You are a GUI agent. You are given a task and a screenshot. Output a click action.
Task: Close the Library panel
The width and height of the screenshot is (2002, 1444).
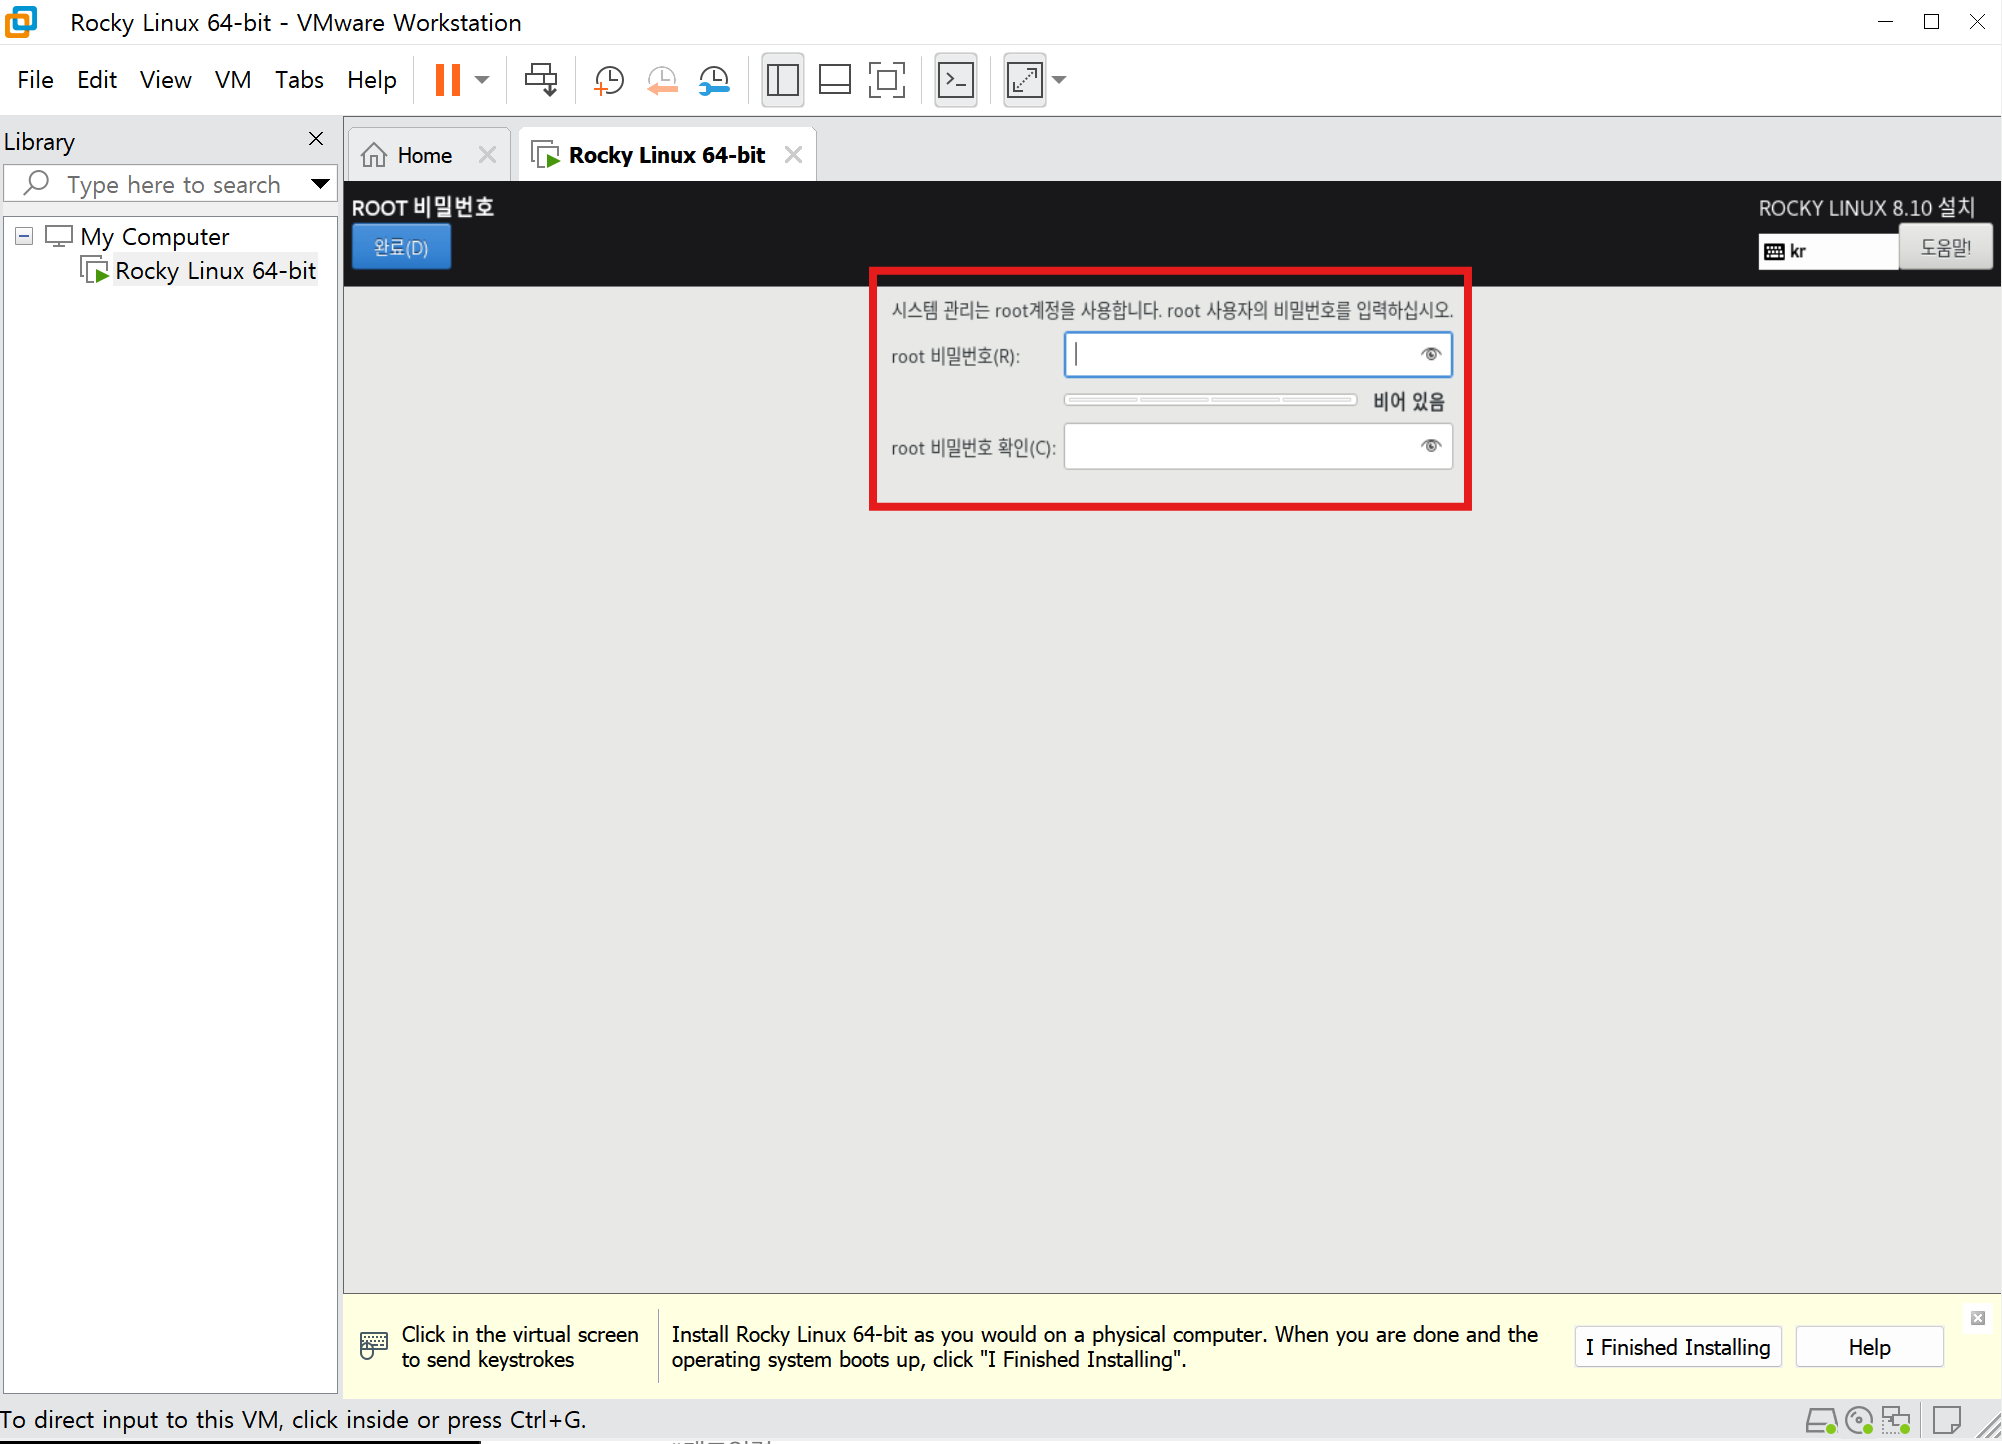point(316,139)
